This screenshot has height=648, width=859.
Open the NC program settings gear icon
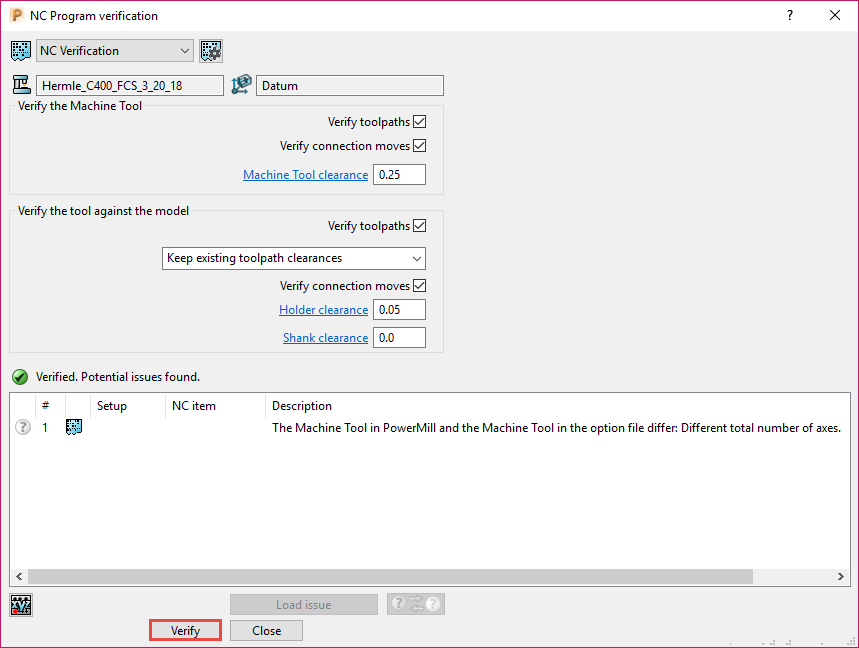click(210, 50)
